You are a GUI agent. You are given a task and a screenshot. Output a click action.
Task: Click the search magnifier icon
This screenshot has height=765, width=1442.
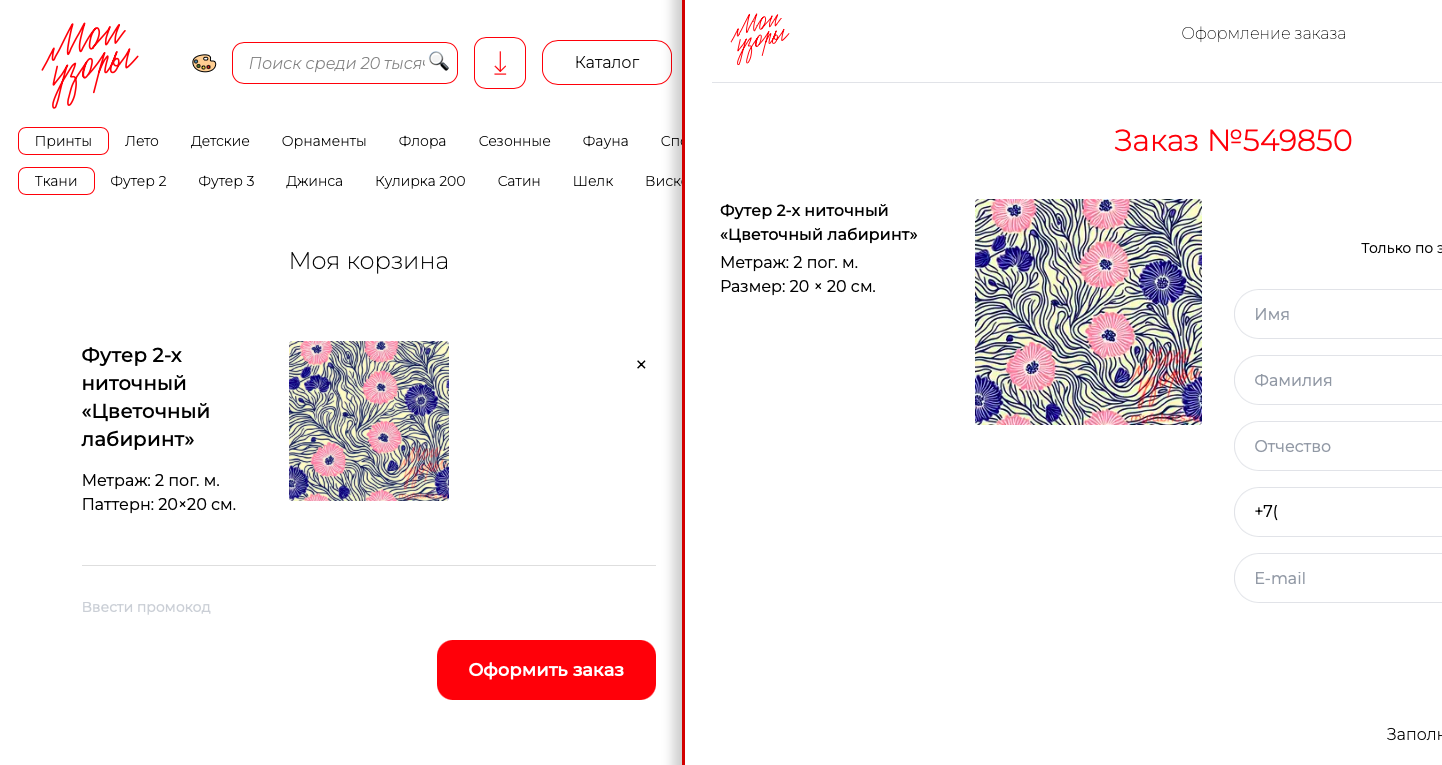(x=439, y=62)
